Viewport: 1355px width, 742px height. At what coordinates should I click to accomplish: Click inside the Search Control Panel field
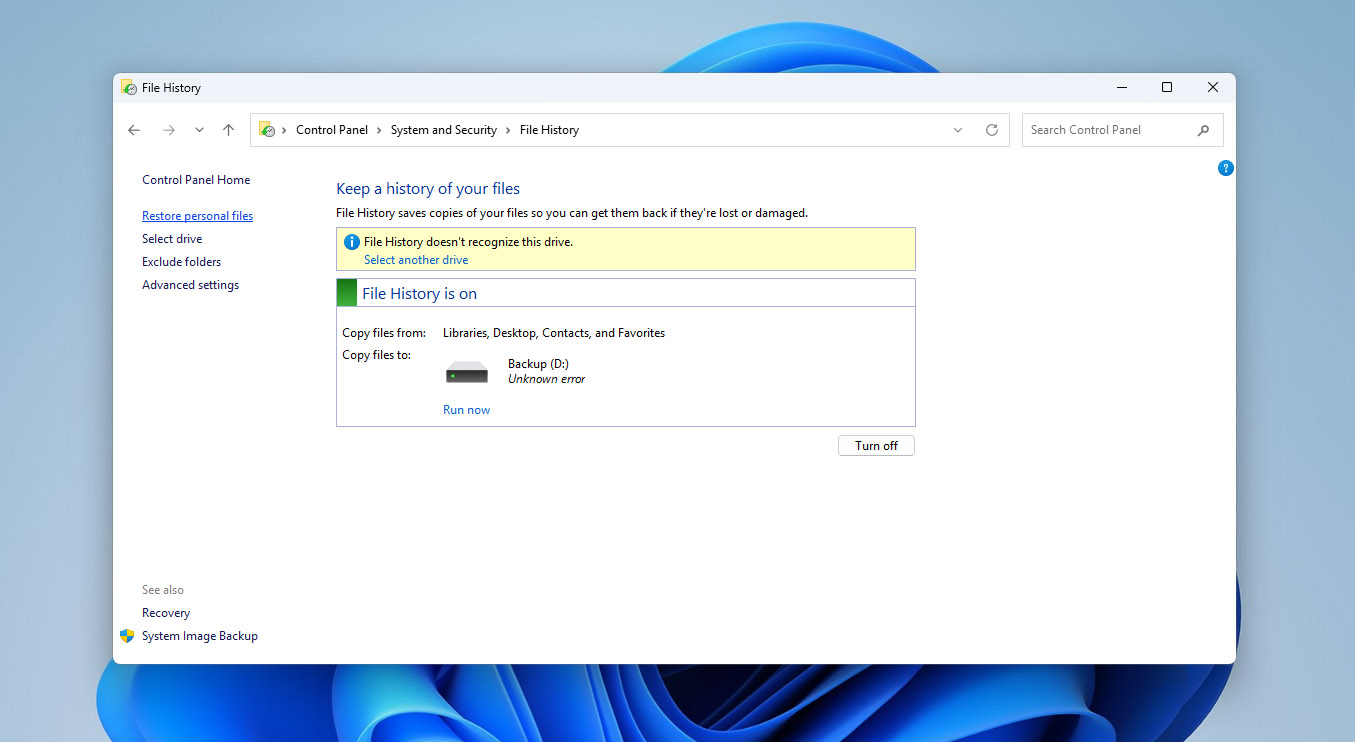(x=1100, y=129)
